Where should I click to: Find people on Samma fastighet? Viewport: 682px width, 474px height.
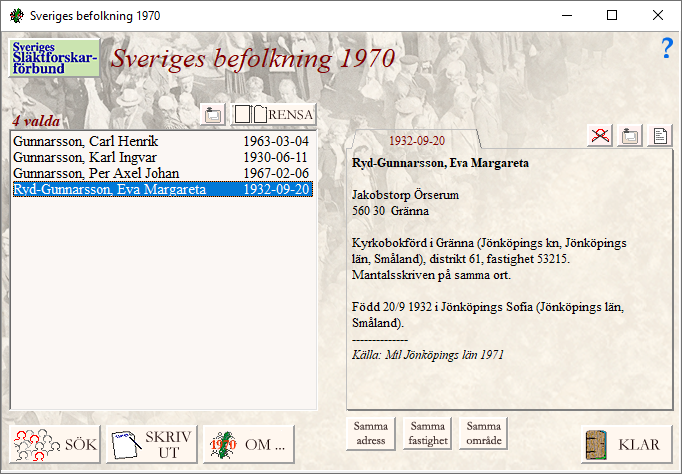pos(428,433)
